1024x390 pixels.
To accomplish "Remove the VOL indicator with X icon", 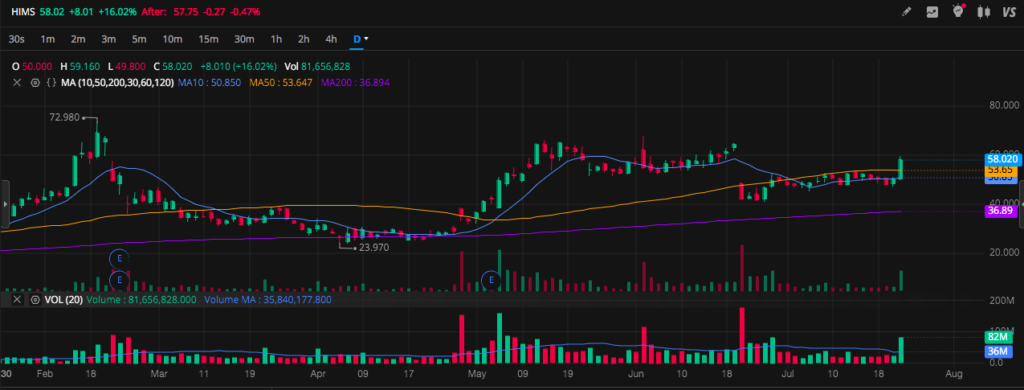I will click(x=18, y=300).
